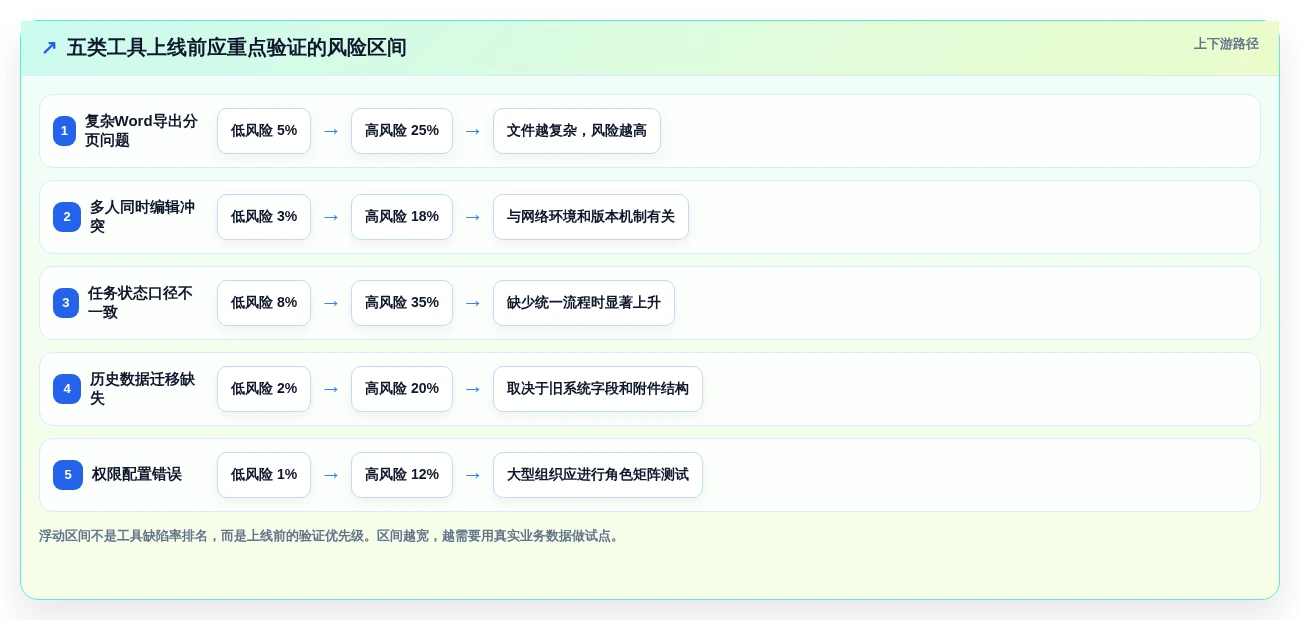Image resolution: width=1300 pixels, height=620 pixels.
Task: Click the 高风险 12% chip
Action: coord(402,475)
